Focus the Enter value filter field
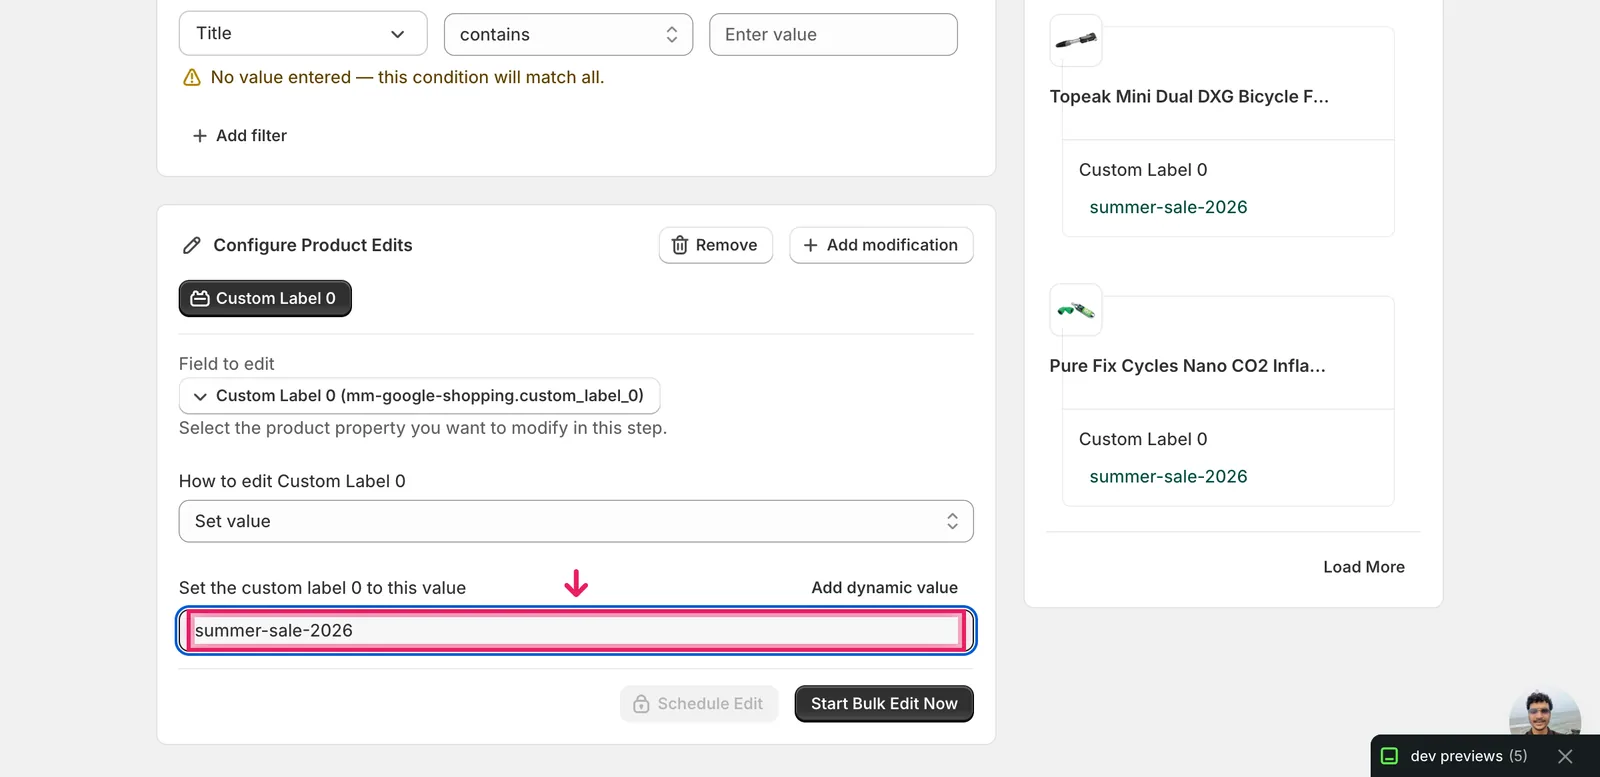The height and width of the screenshot is (777, 1600). (x=833, y=34)
